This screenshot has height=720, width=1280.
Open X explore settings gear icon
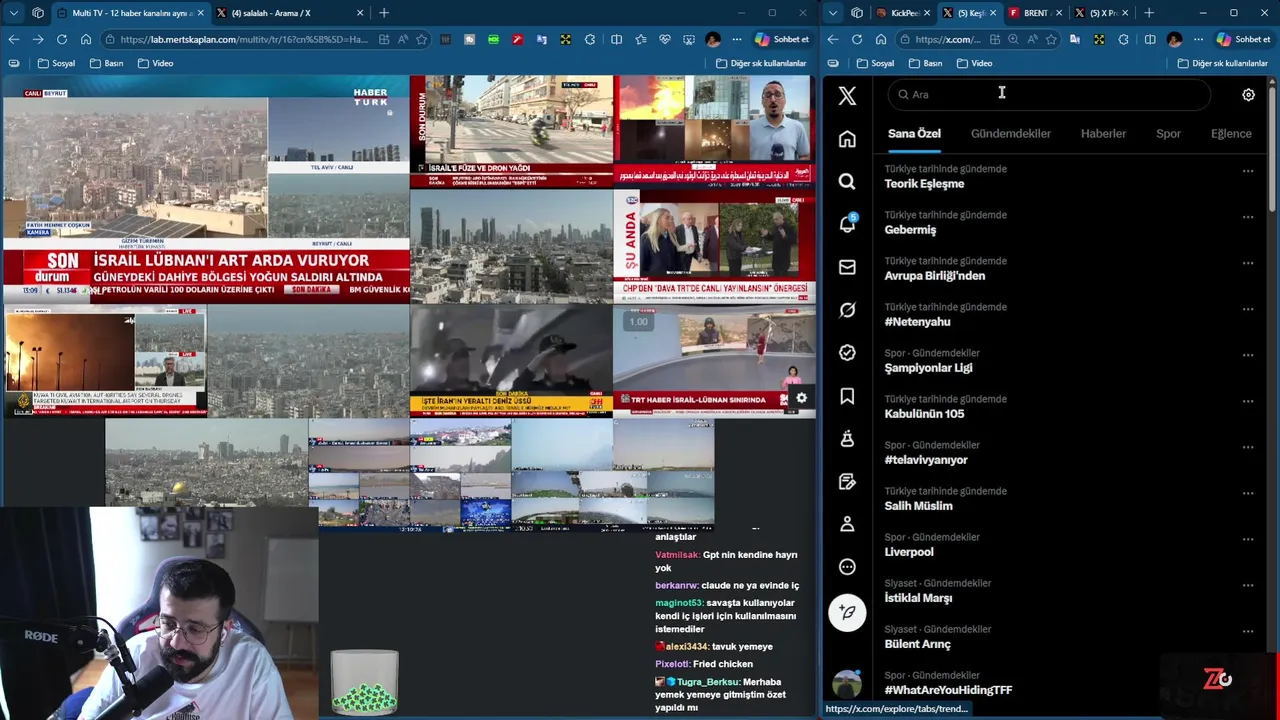tap(1248, 95)
